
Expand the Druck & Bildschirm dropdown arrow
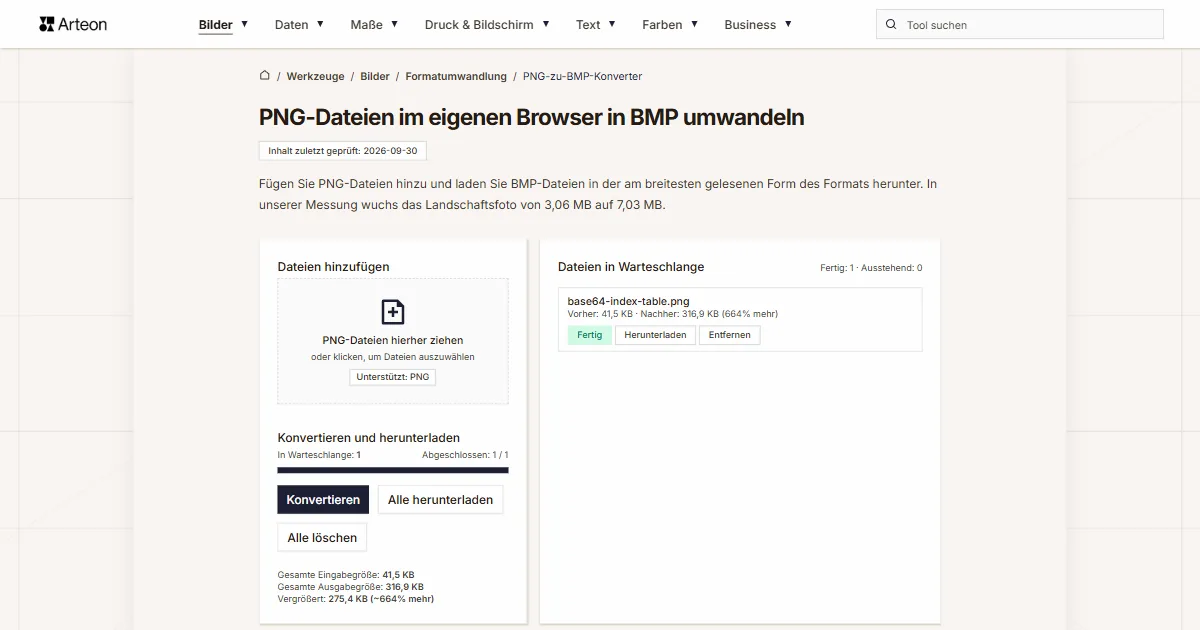coord(545,24)
